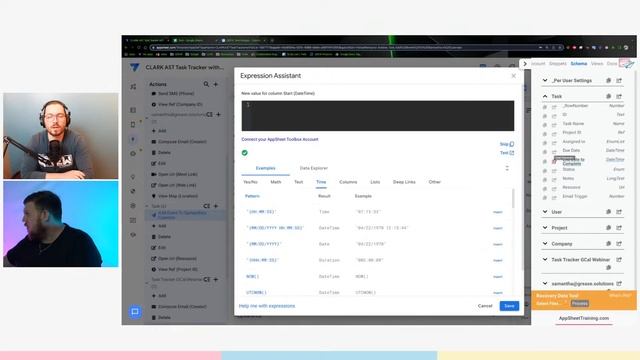Click the AppSheet logo in editor header

click(x=135, y=67)
